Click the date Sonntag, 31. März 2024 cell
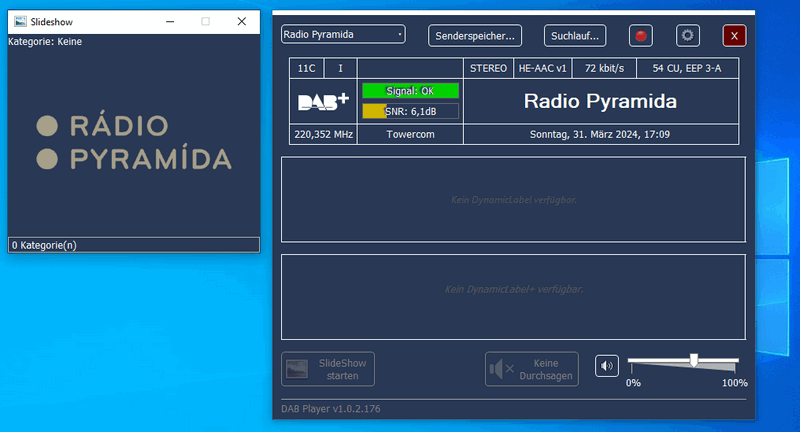 [x=601, y=135]
